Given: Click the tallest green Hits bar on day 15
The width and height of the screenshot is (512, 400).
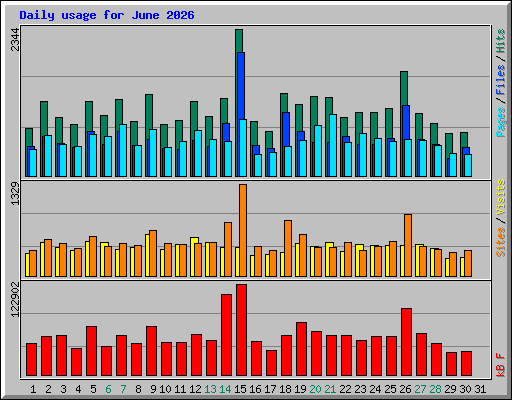Looking at the screenshot, I should 239,41.
